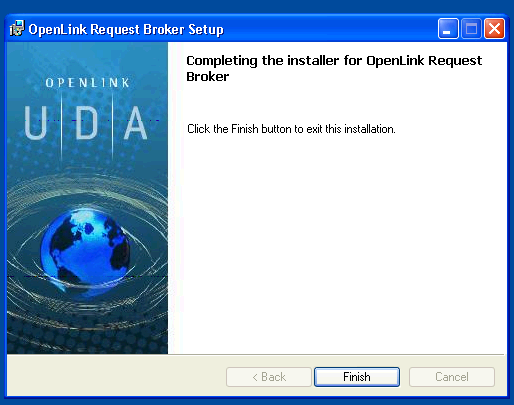The height and width of the screenshot is (405, 514).
Task: Click the letter A in the UDA logo
Action: pos(135,123)
